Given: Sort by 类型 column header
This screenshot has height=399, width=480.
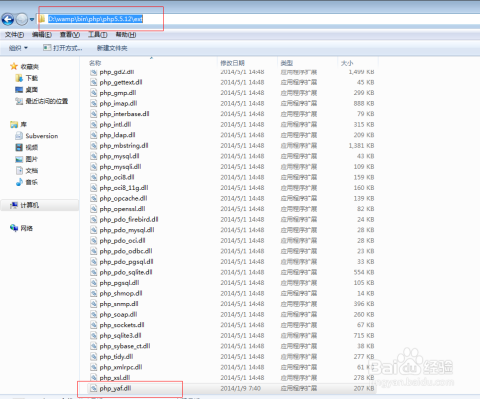Looking at the screenshot, I should [x=287, y=63].
